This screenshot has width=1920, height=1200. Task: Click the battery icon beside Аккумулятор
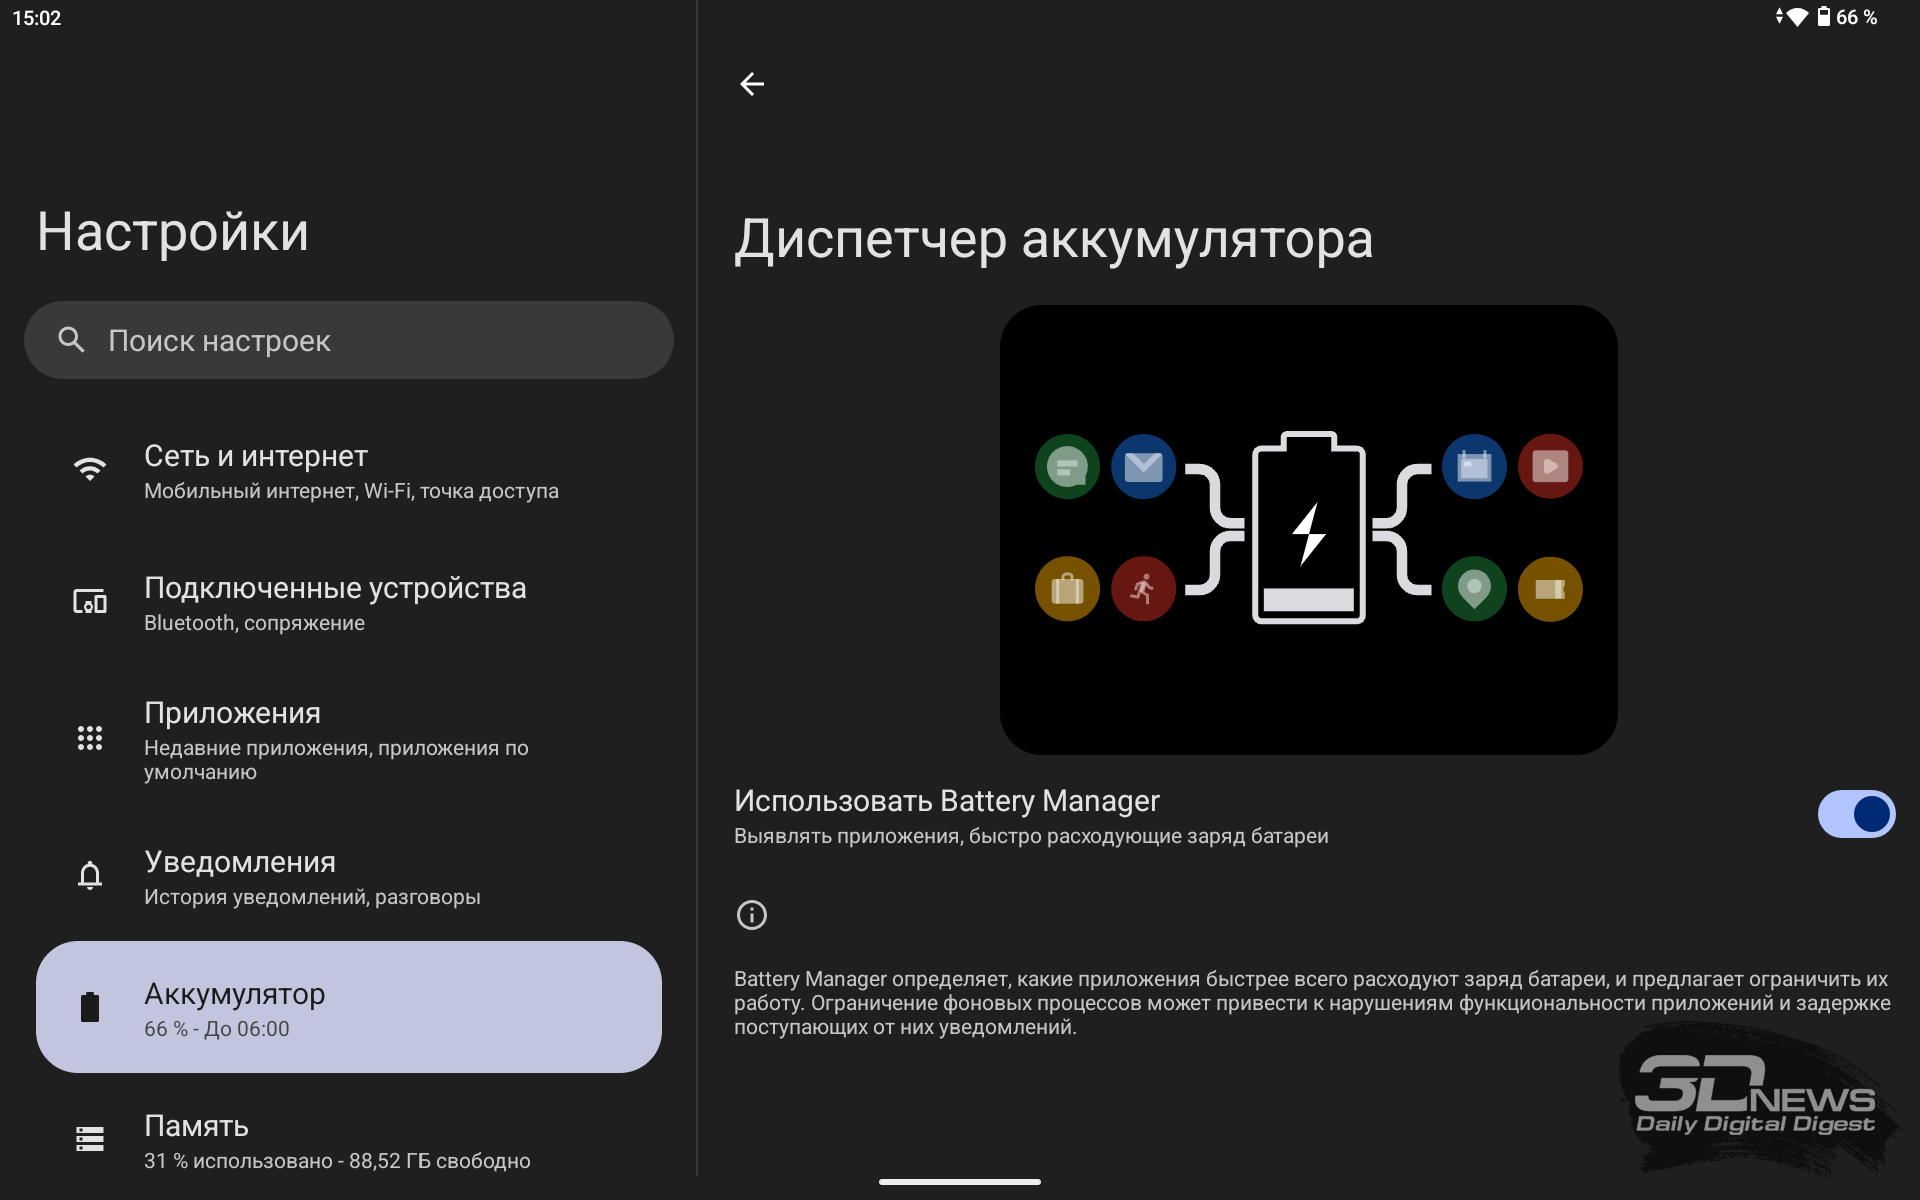click(x=90, y=1007)
